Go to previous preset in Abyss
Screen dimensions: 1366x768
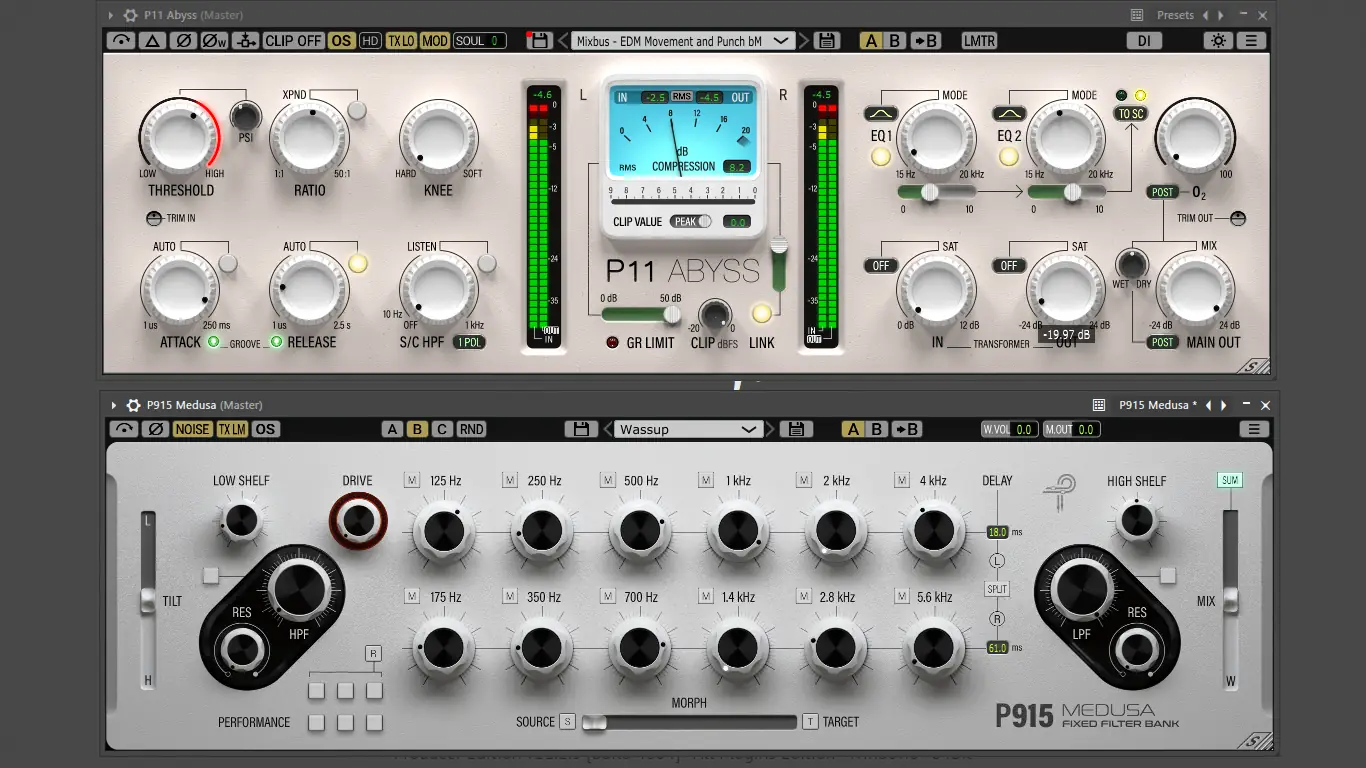pos(562,41)
